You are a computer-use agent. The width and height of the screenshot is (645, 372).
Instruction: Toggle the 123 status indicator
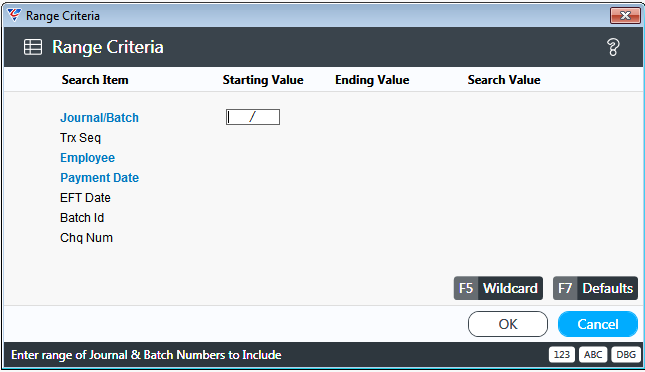(x=561, y=355)
